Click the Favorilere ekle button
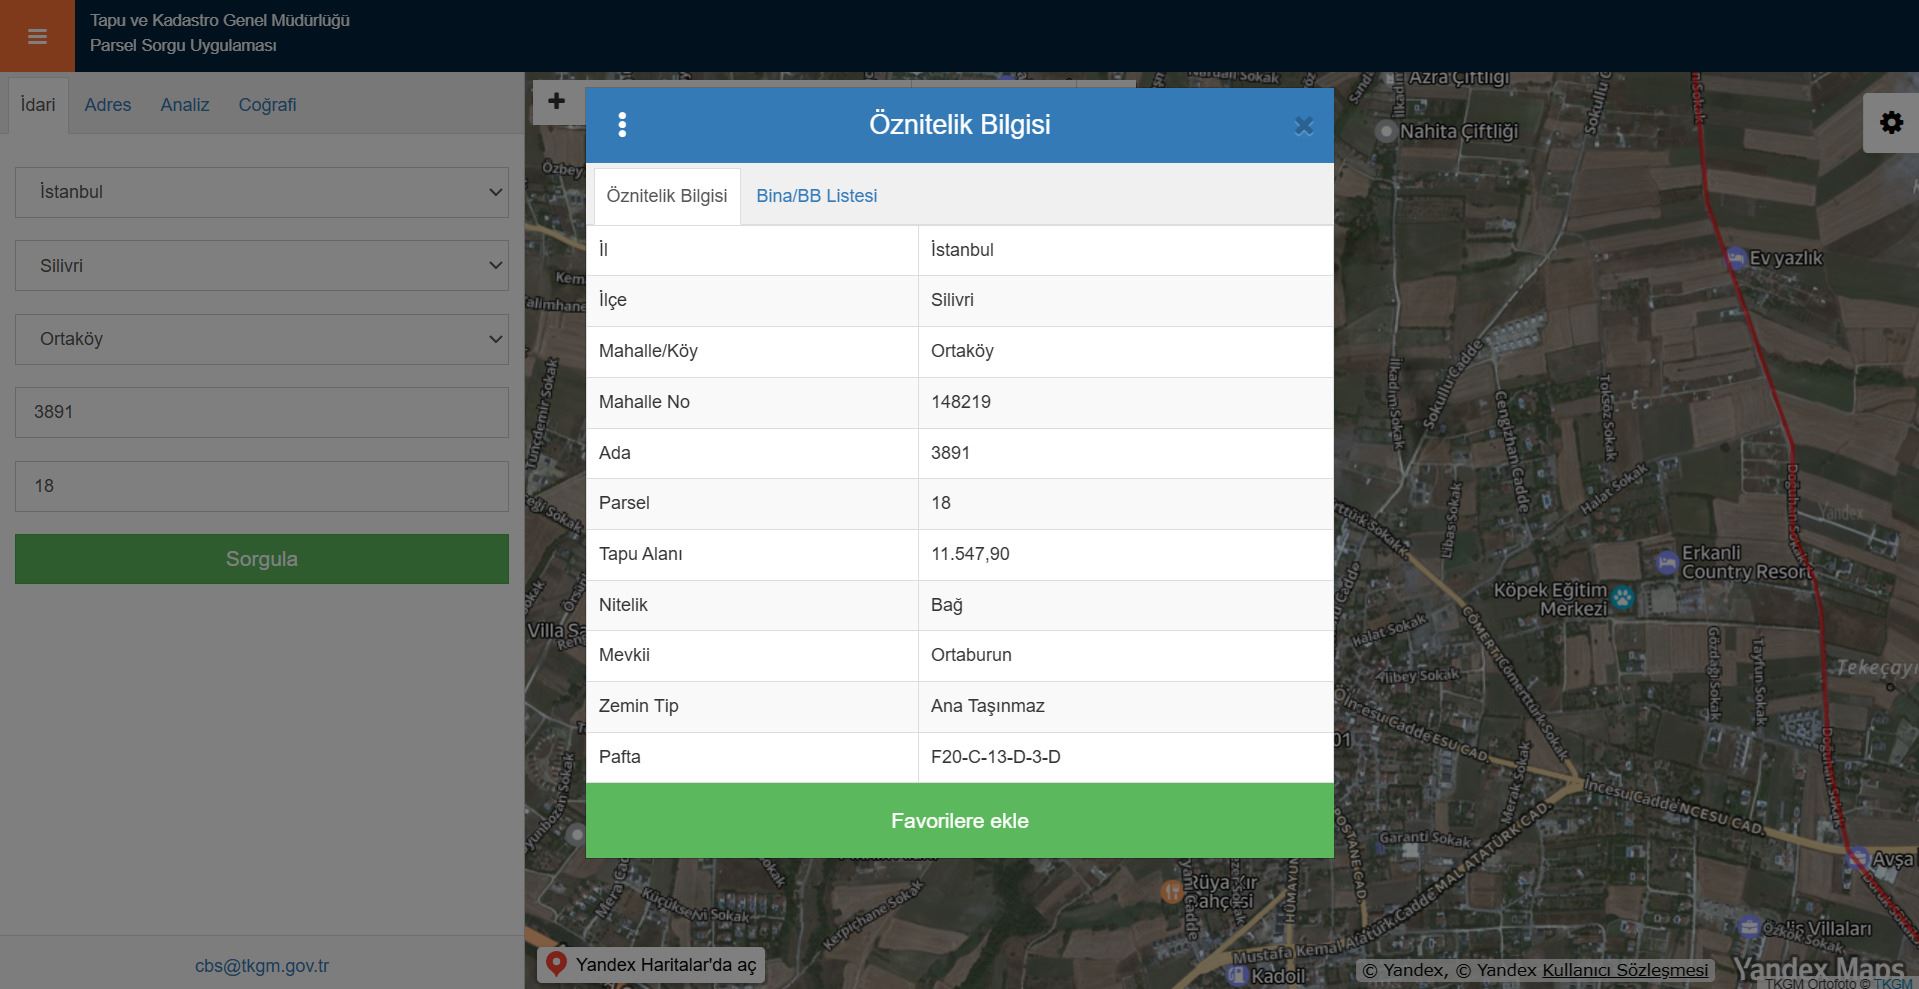 [959, 821]
